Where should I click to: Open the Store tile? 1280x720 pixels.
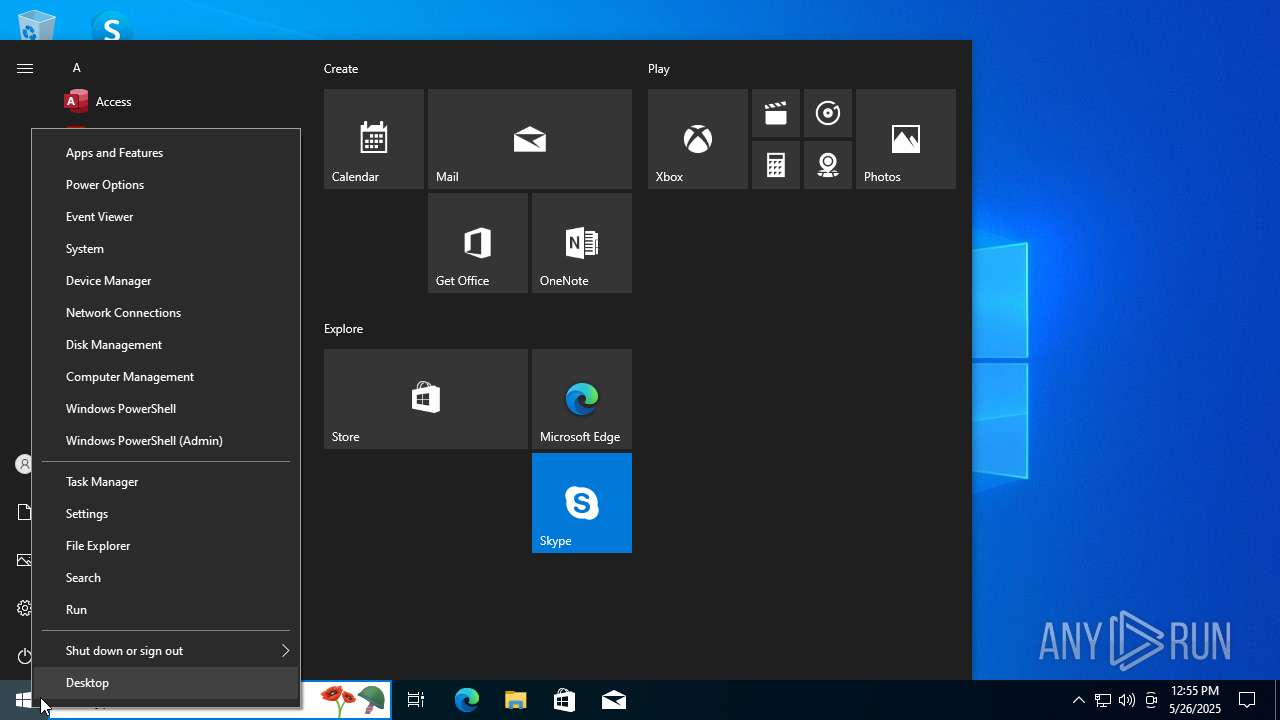[x=426, y=399]
